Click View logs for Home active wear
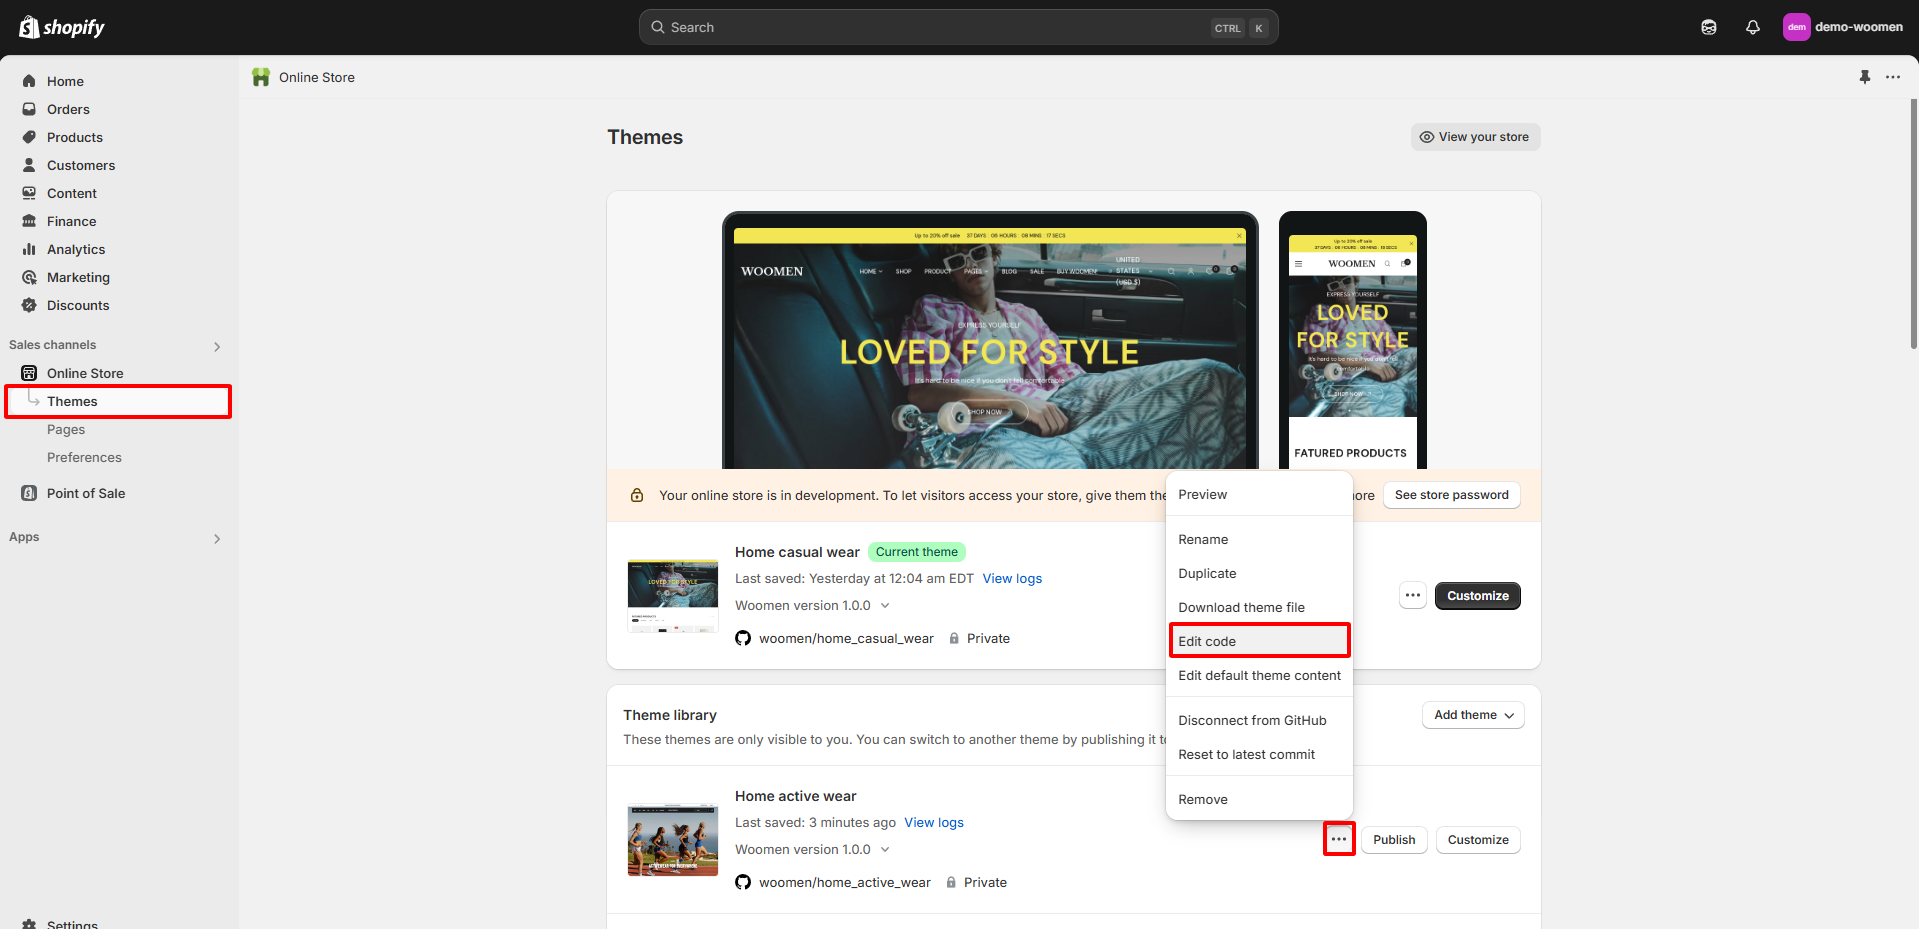Viewport: 1919px width, 929px height. pyautogui.click(x=933, y=822)
